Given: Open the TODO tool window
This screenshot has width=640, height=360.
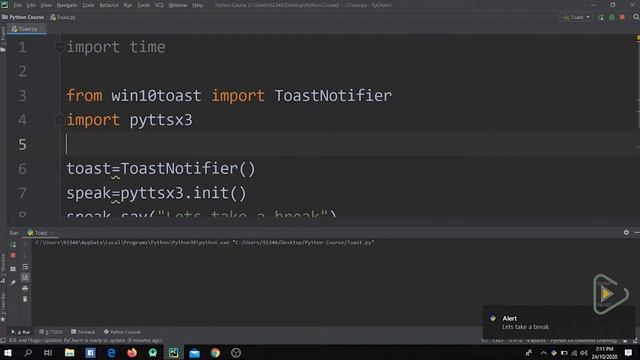Looking at the screenshot, I should 51,332.
